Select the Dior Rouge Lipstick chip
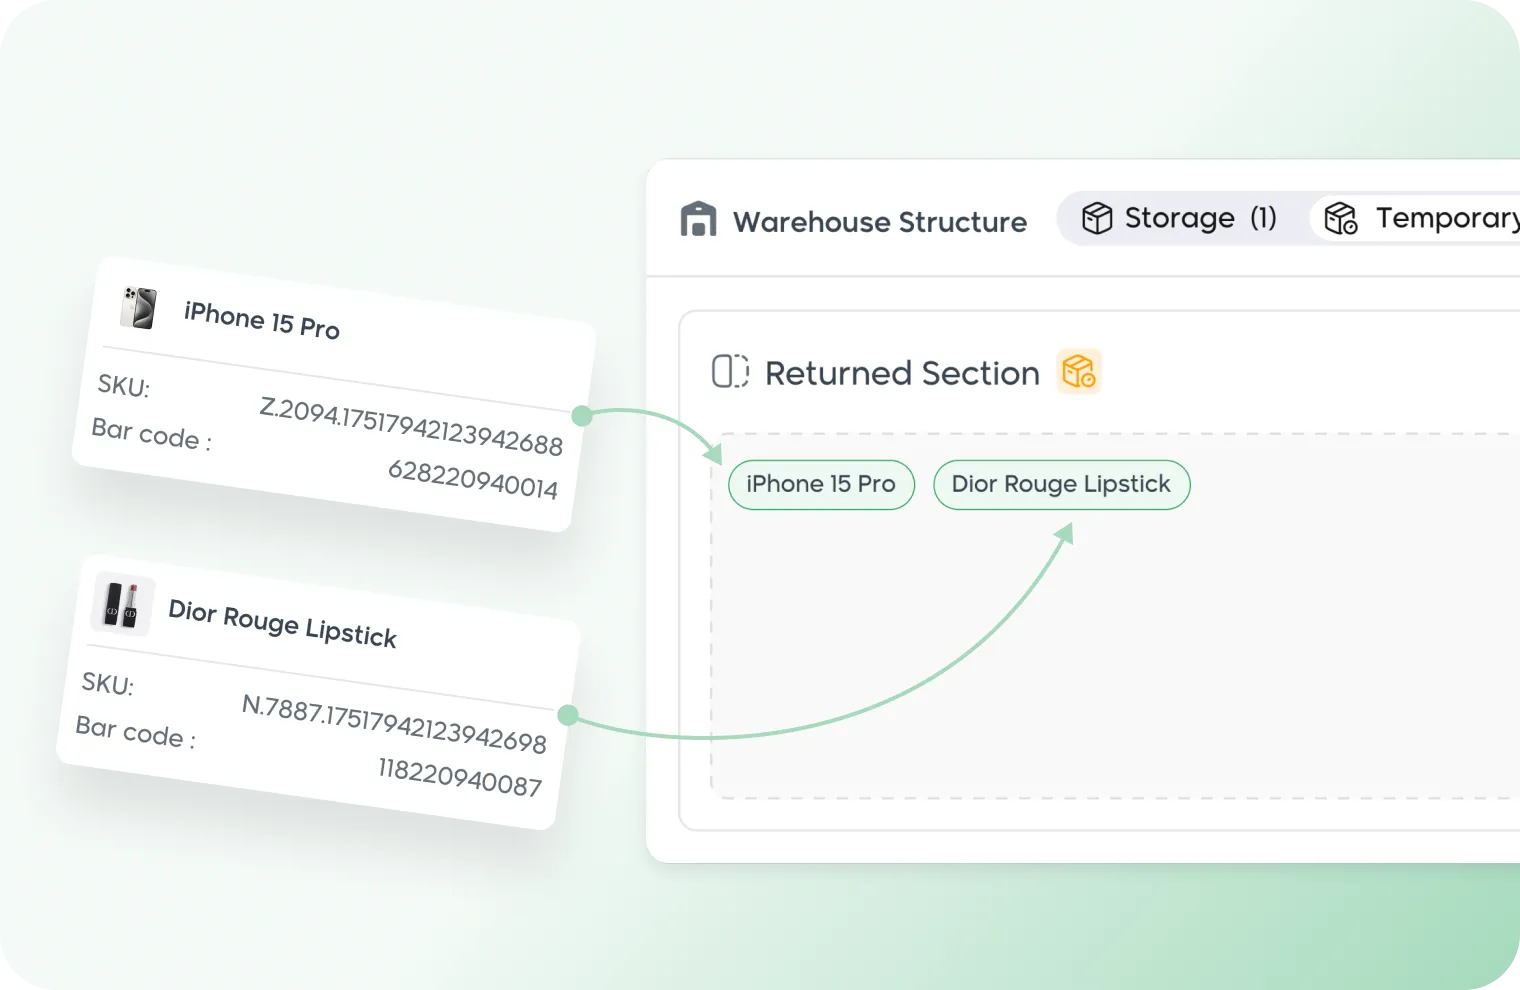Screen dimensions: 1520x990 (1061, 484)
